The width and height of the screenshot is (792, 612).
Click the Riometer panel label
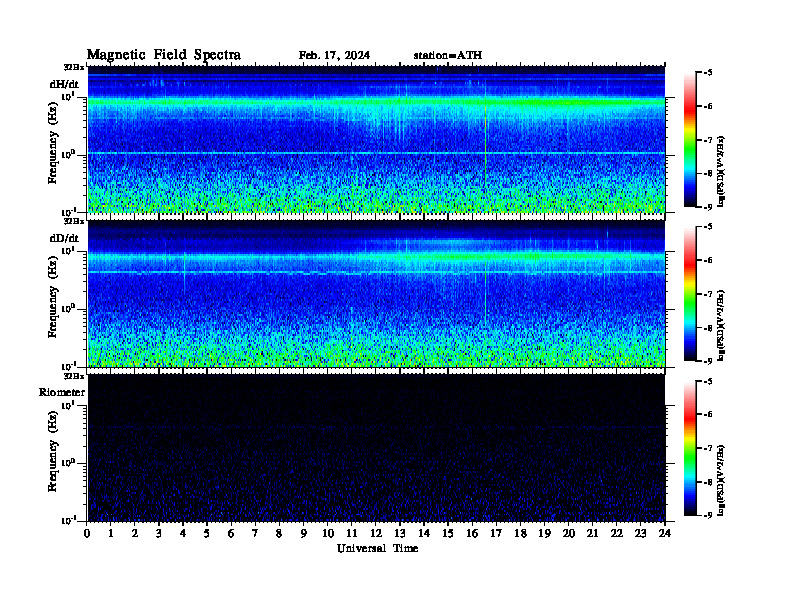(x=62, y=392)
